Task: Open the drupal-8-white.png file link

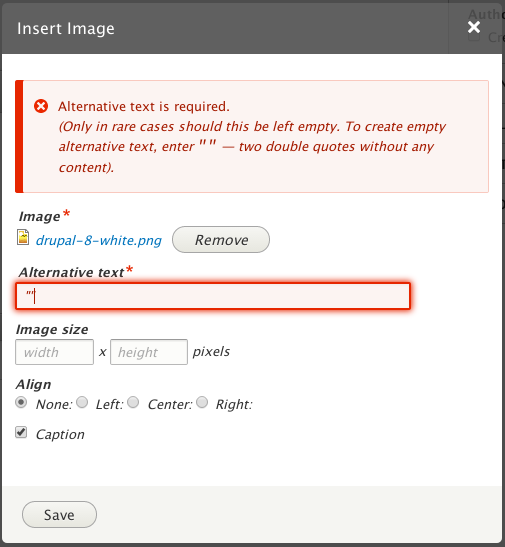Action: click(99, 240)
